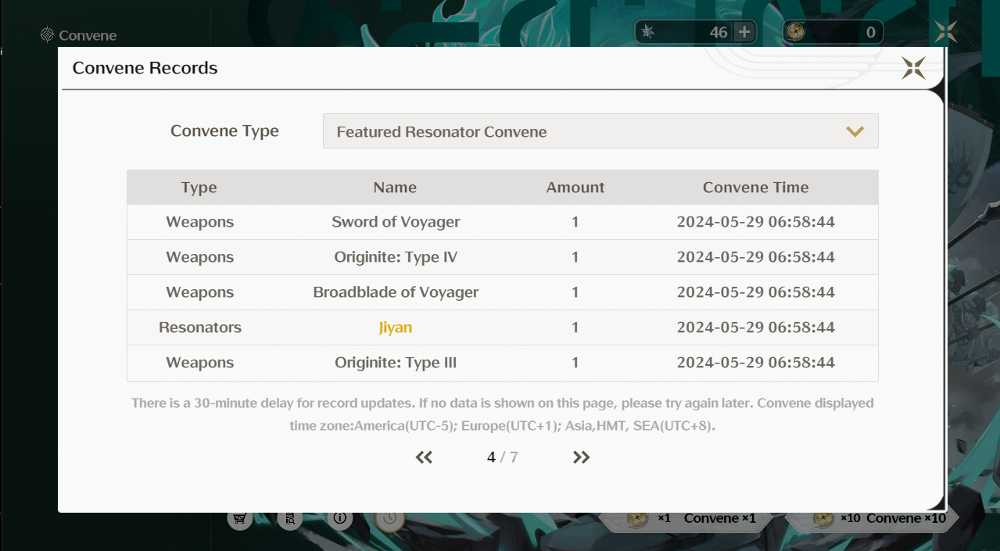
Task: Click the gold tide coin icon beside 0
Action: pyautogui.click(x=795, y=32)
